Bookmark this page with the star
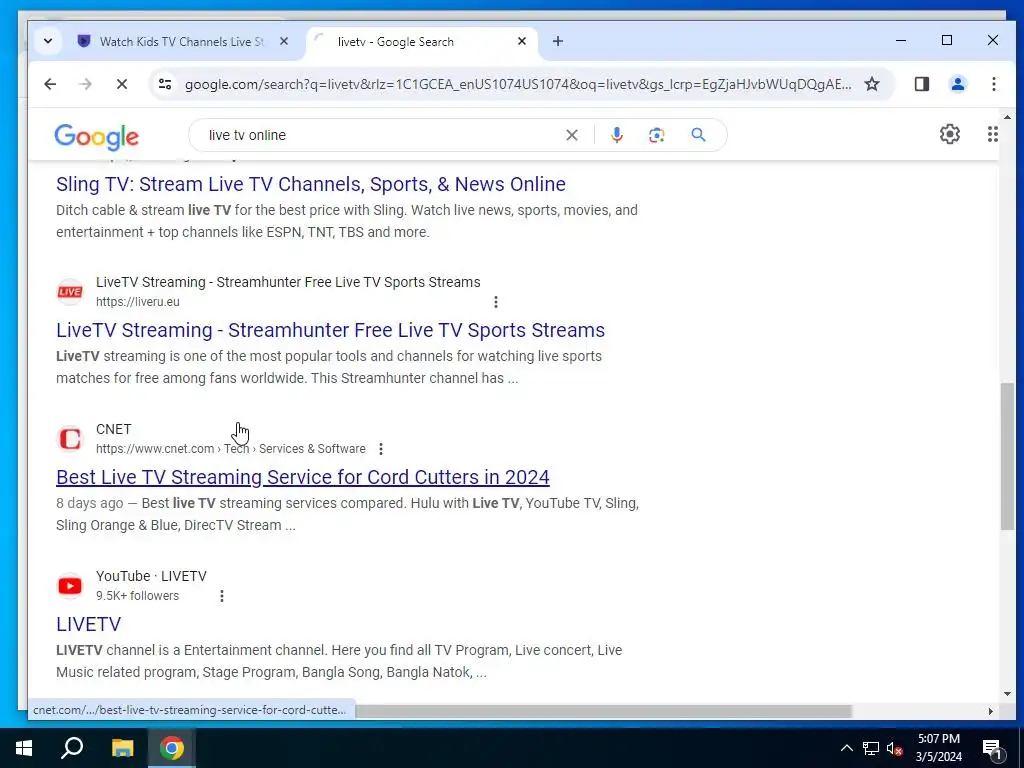 872,84
